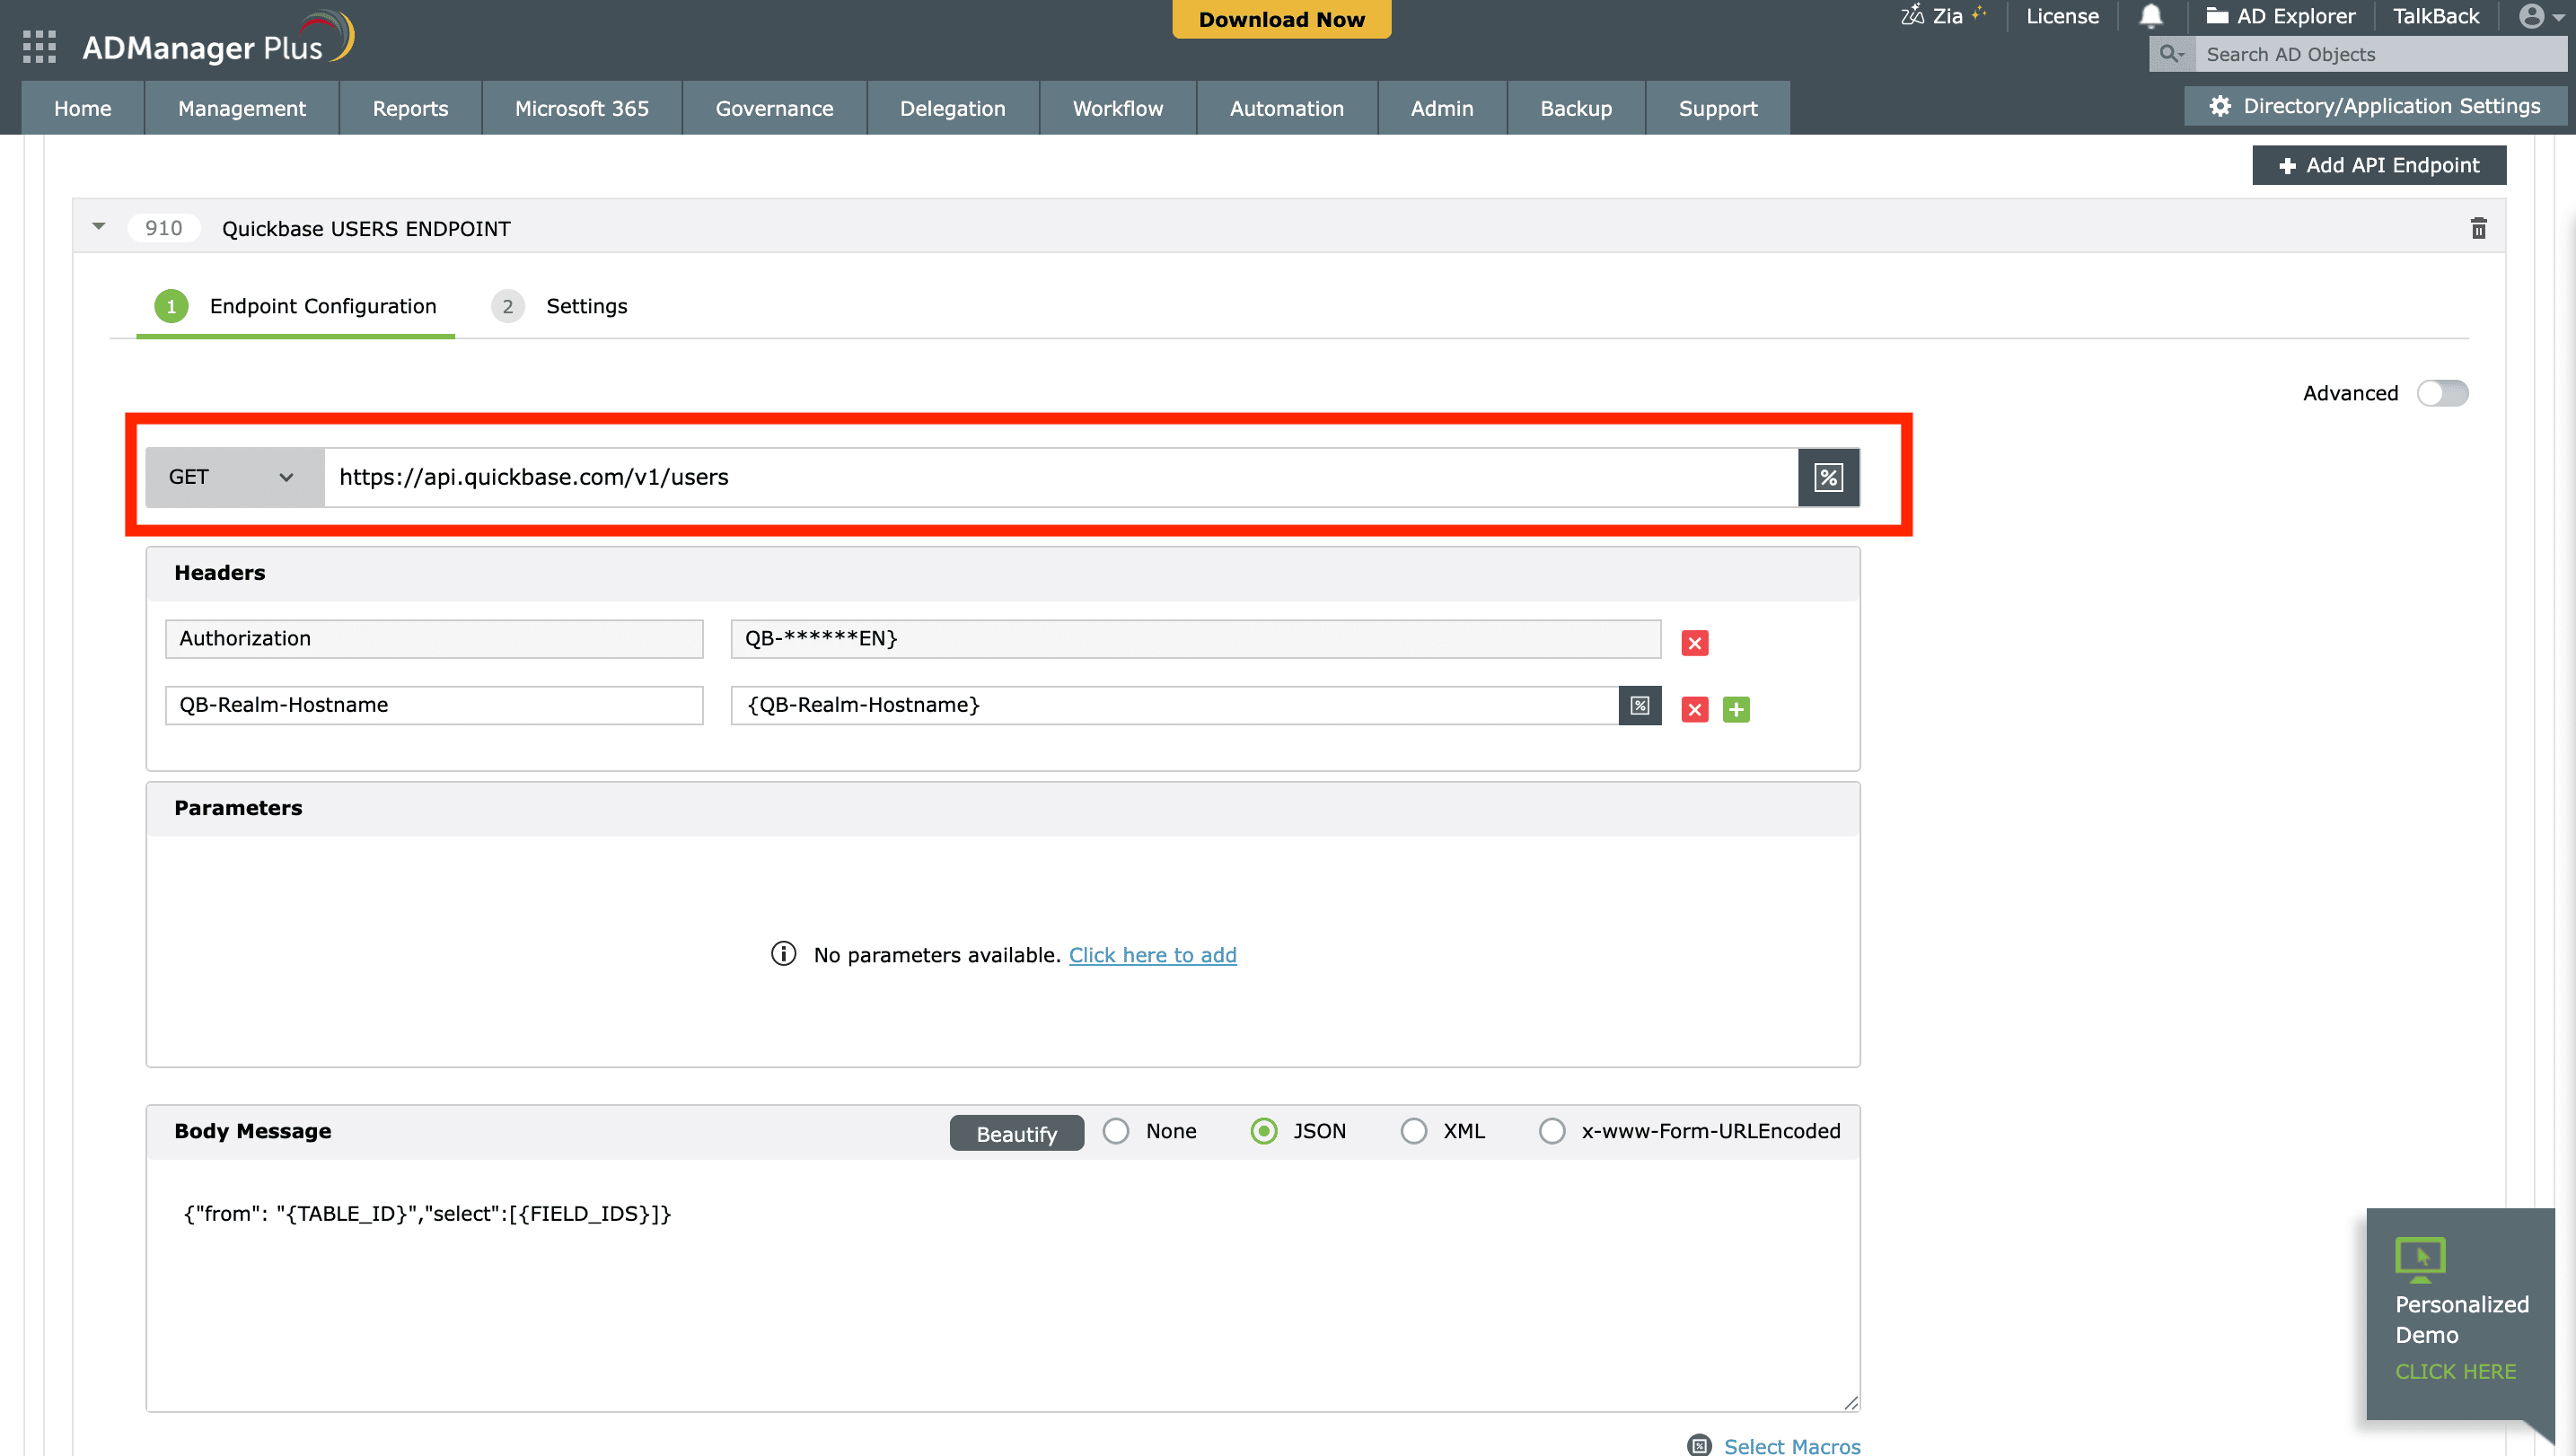Collapse the Quickbase USERS ENDPOINT section
The width and height of the screenshot is (2576, 1456).
pyautogui.click(x=99, y=227)
